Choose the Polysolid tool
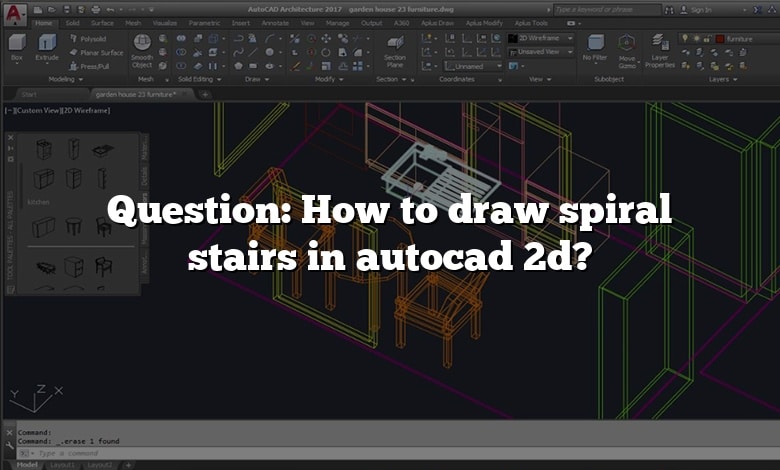 pyautogui.click(x=92, y=39)
